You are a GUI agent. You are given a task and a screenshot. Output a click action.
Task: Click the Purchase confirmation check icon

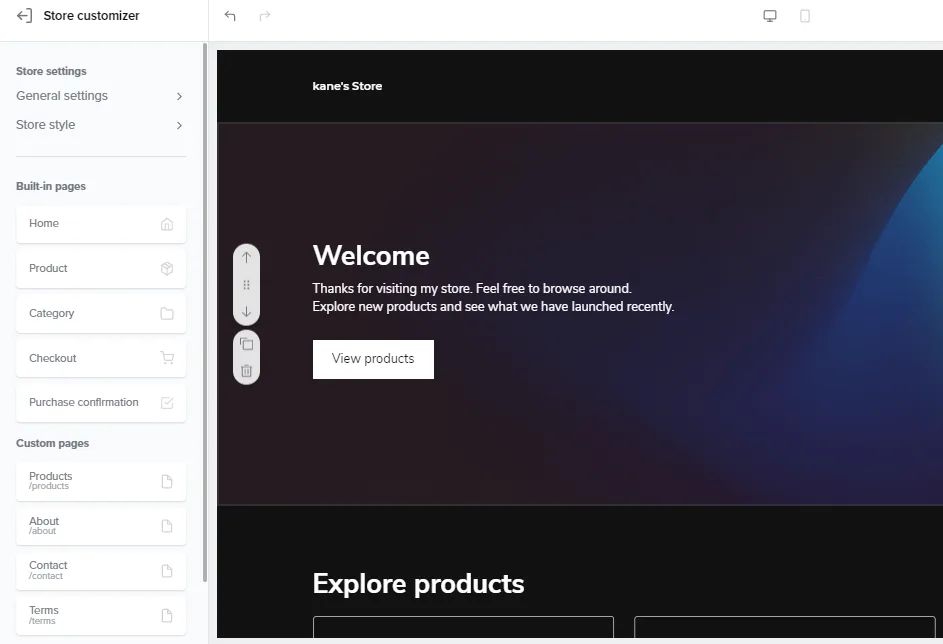pyautogui.click(x=167, y=402)
